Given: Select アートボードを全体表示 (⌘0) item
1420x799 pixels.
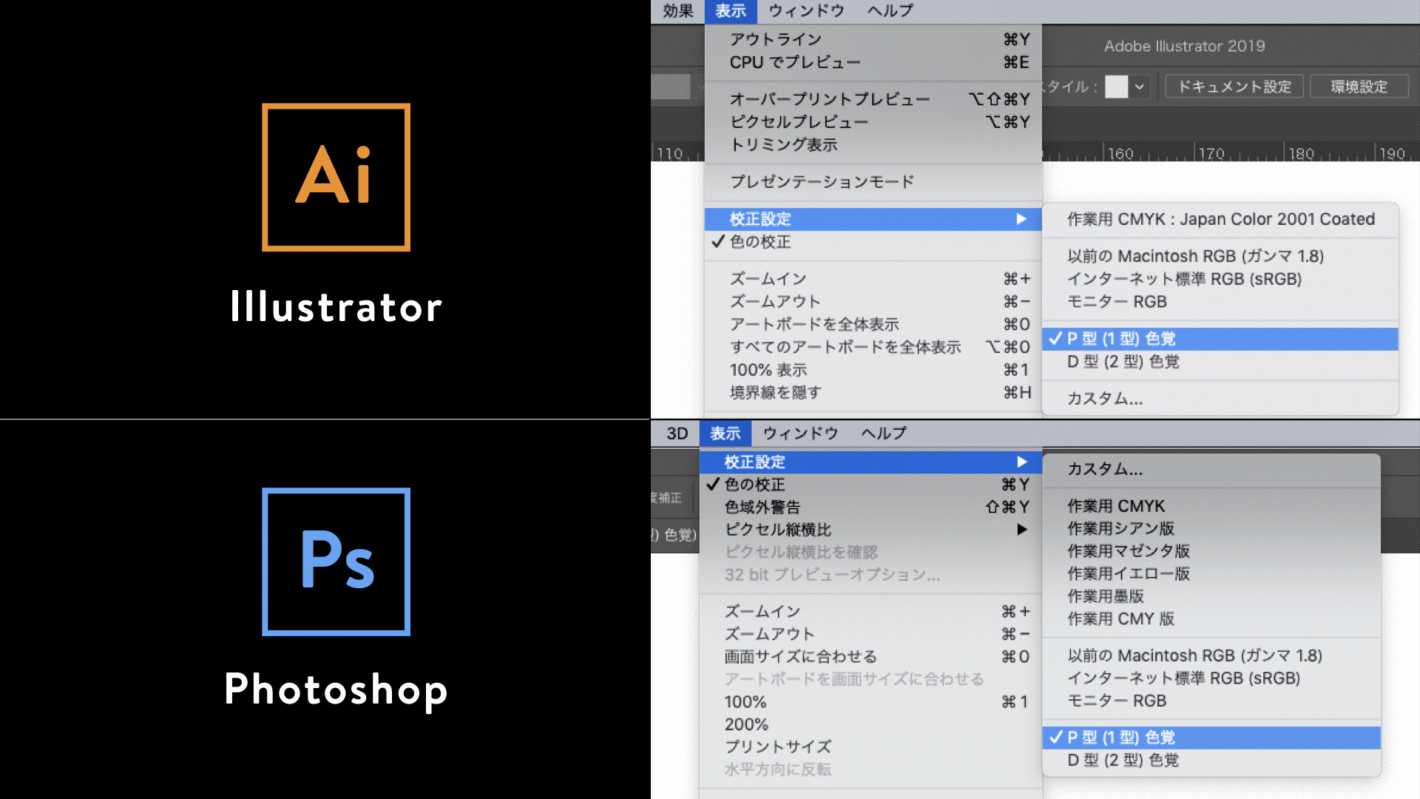Looking at the screenshot, I should 873,325.
